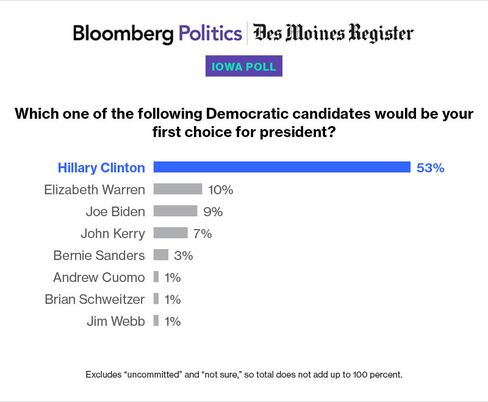Click the Bloomberg Politics logo
Screen dimensions: 488x402
157,34
